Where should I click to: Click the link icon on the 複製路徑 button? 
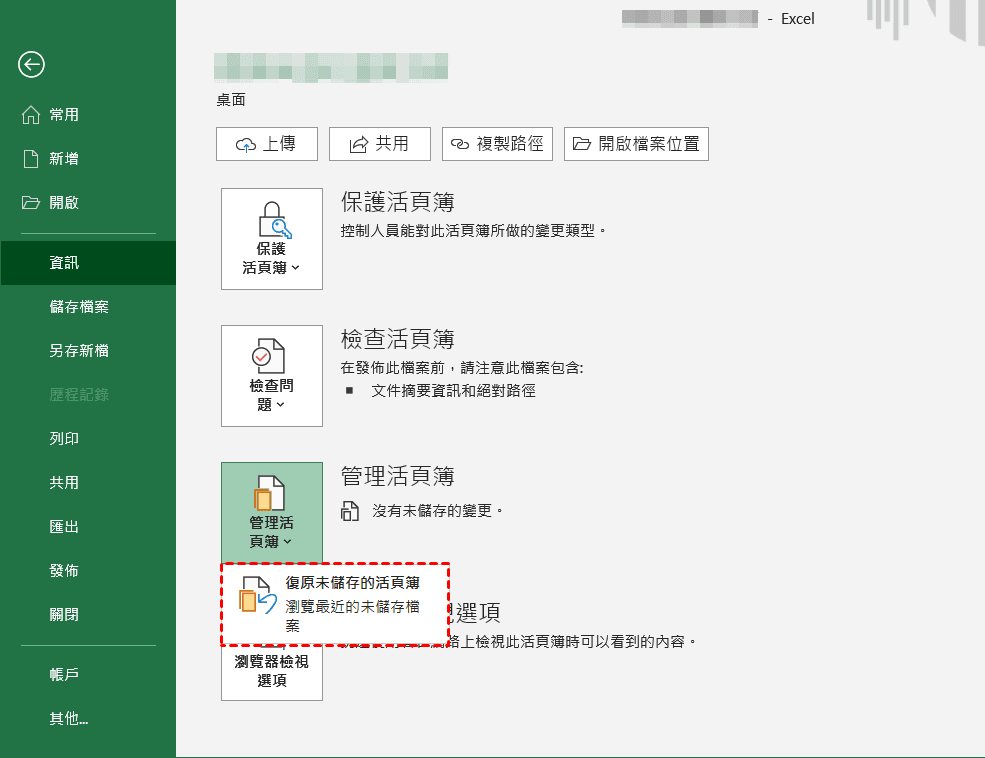(460, 143)
